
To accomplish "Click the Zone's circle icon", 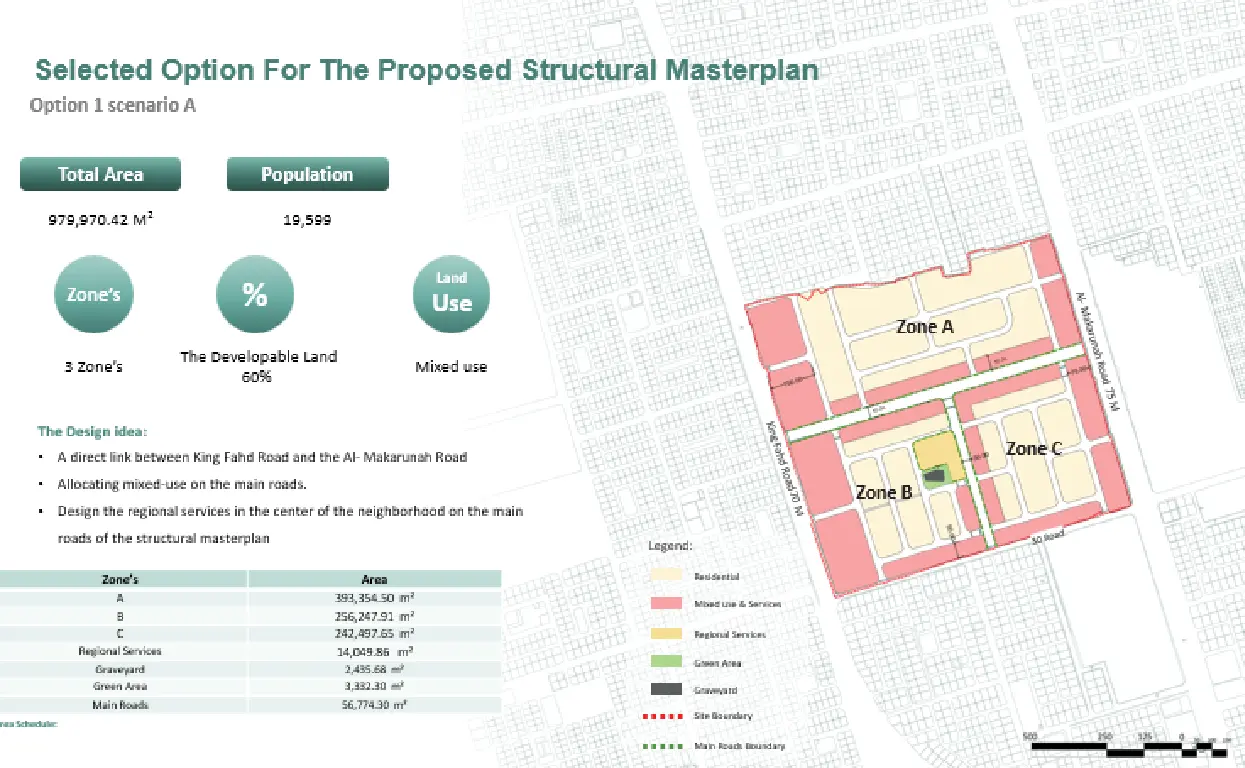I will coord(93,294).
